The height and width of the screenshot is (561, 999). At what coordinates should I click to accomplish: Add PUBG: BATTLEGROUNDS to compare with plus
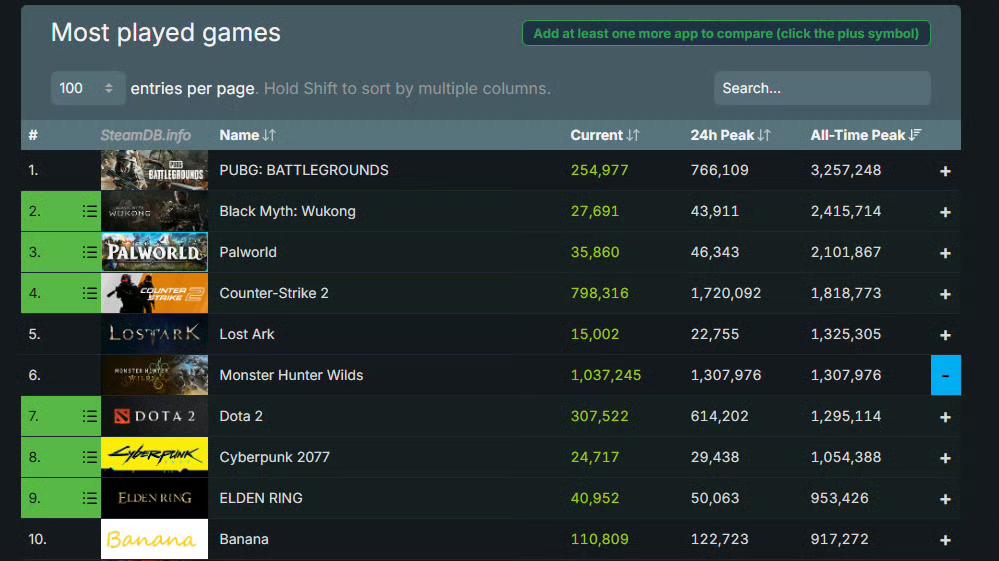tap(945, 171)
